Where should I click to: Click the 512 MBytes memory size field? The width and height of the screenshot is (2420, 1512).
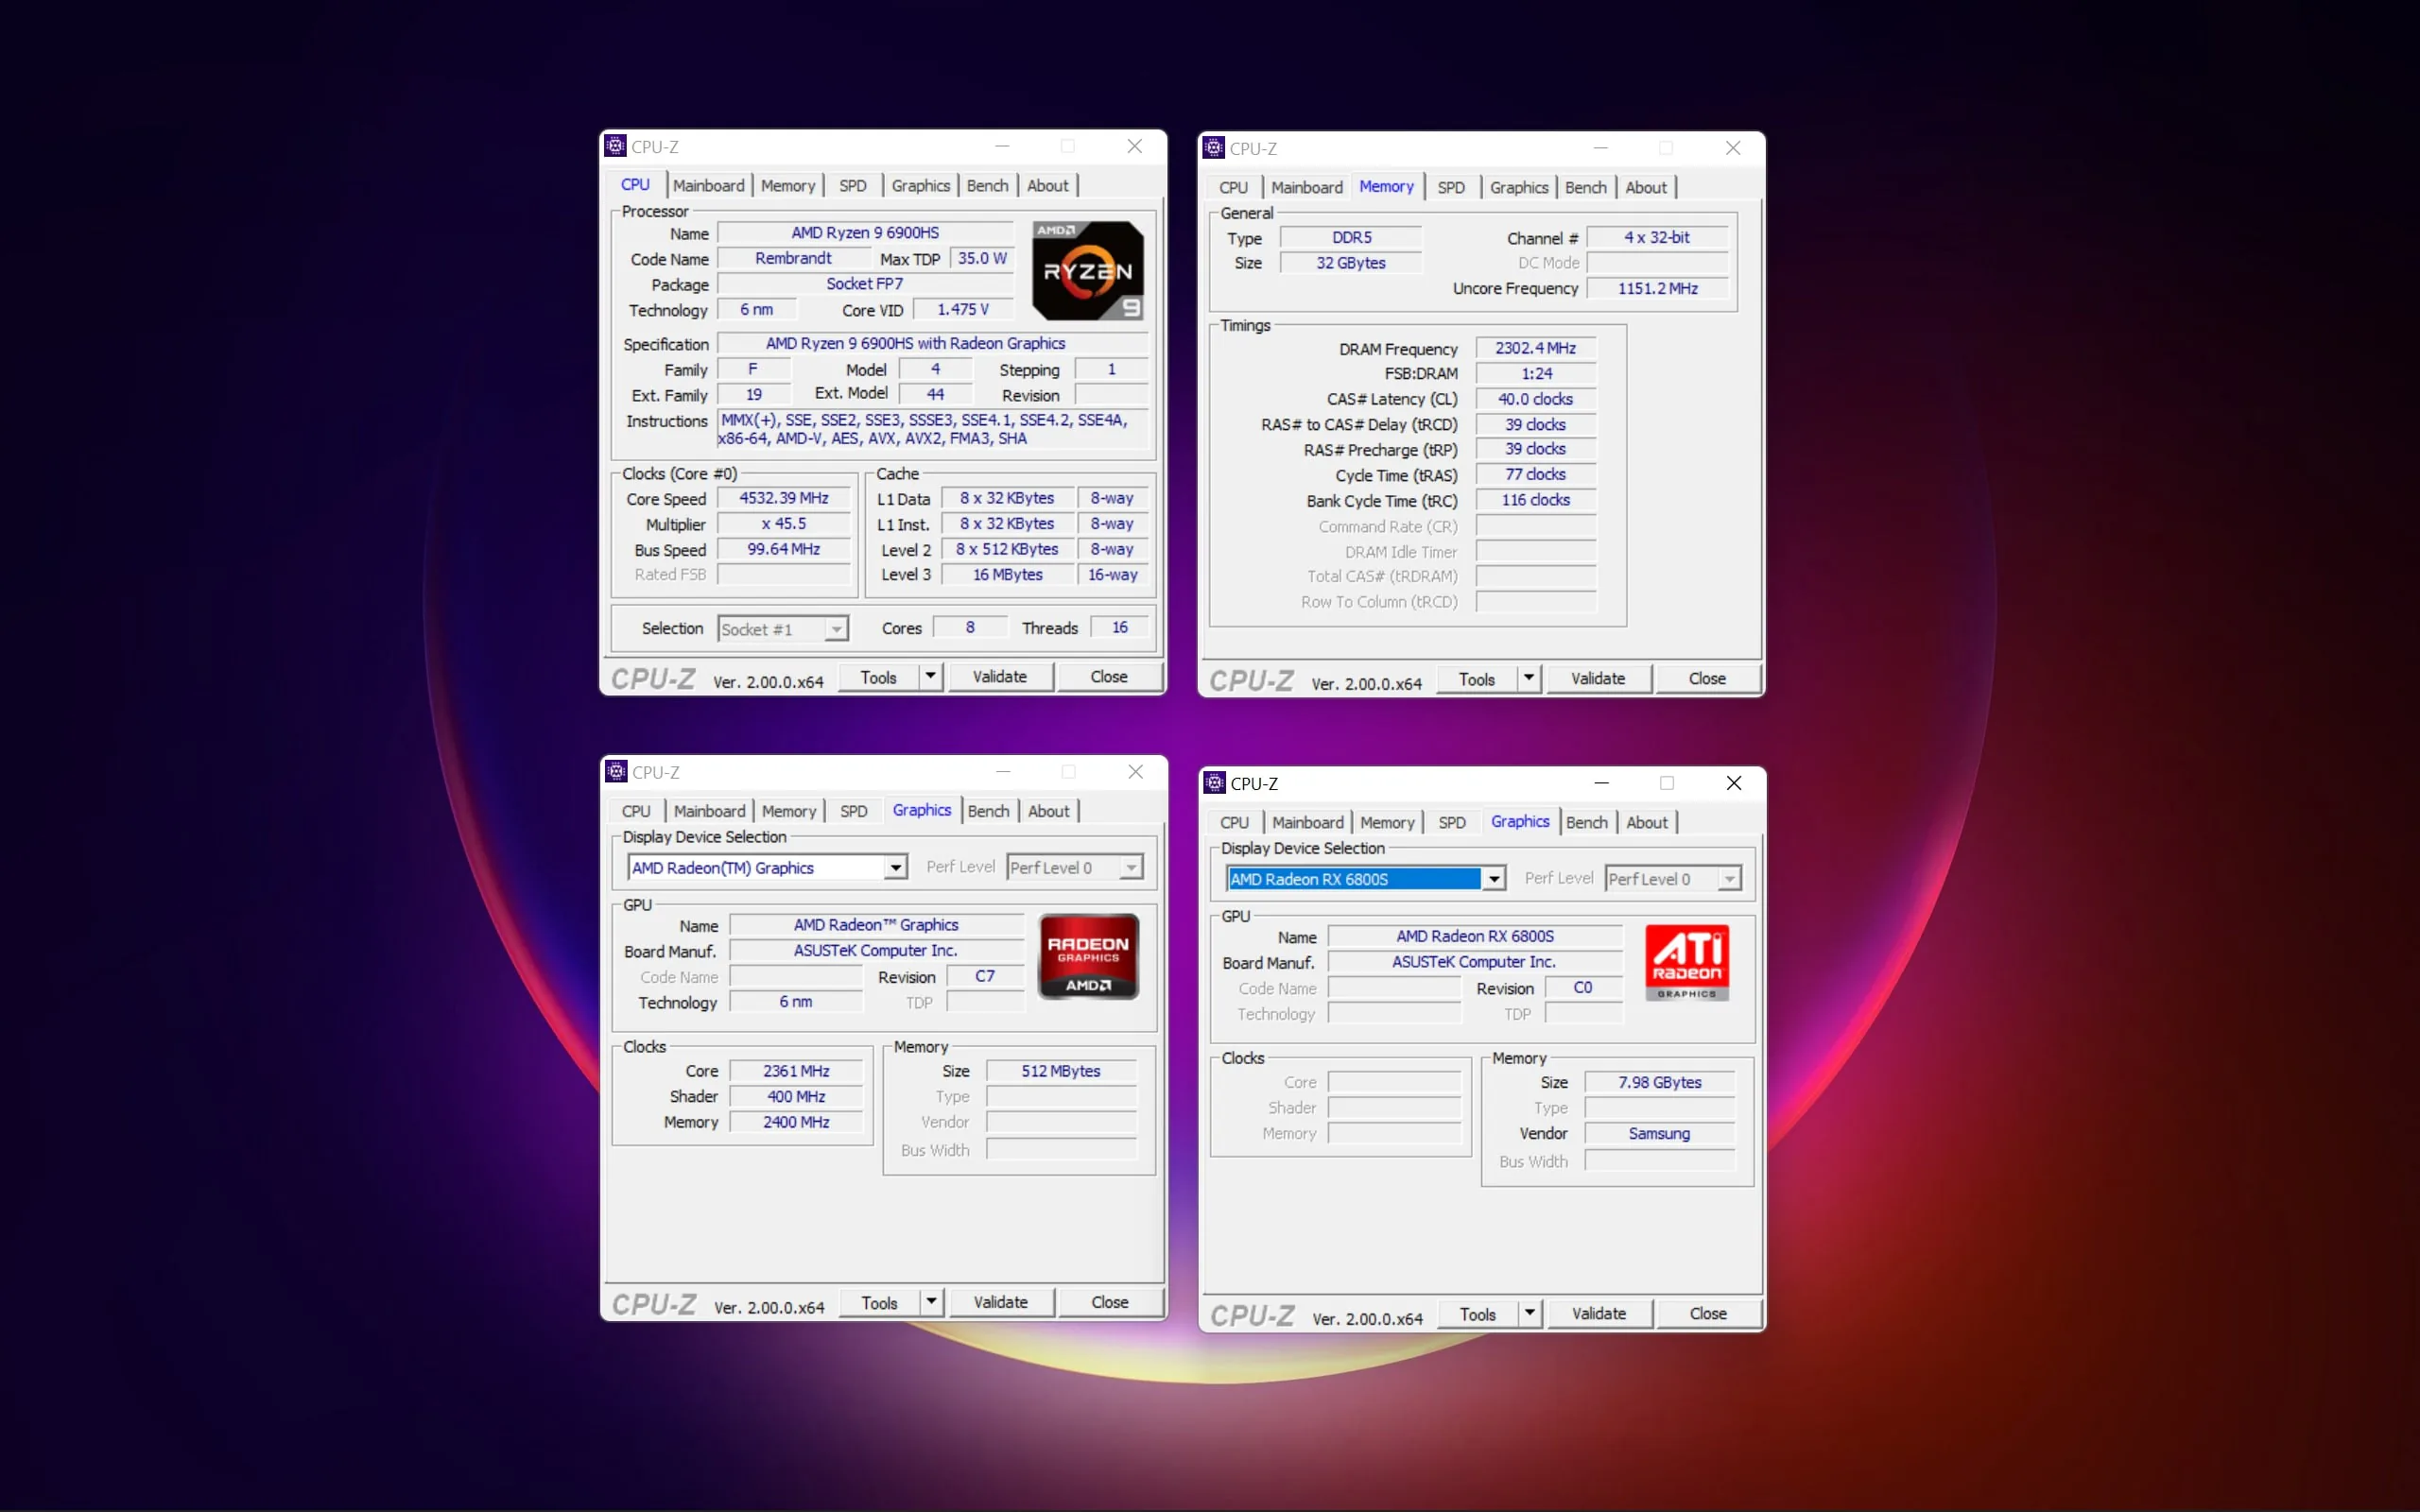click(1061, 1071)
